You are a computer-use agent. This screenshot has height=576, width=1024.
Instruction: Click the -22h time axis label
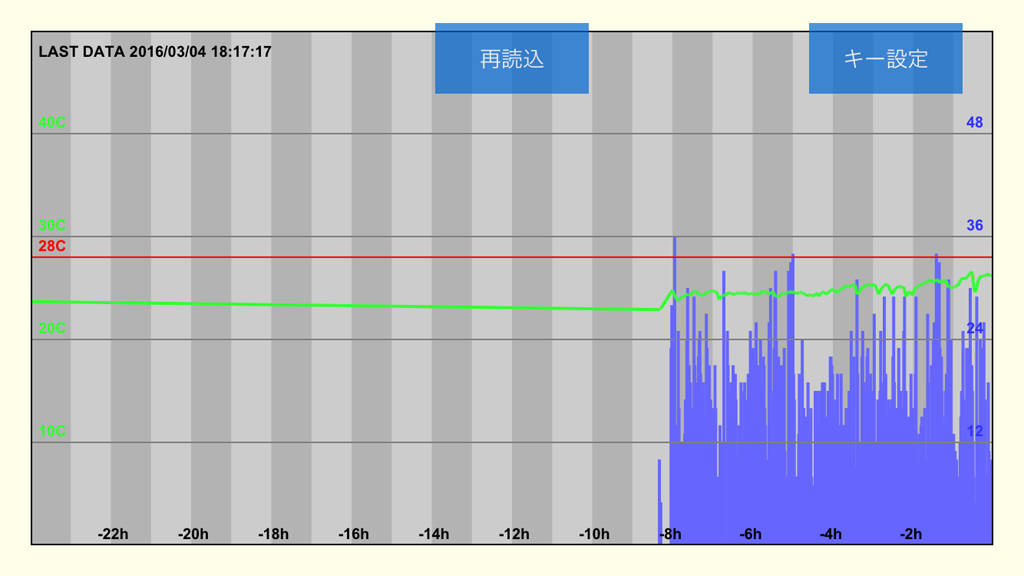[113, 534]
